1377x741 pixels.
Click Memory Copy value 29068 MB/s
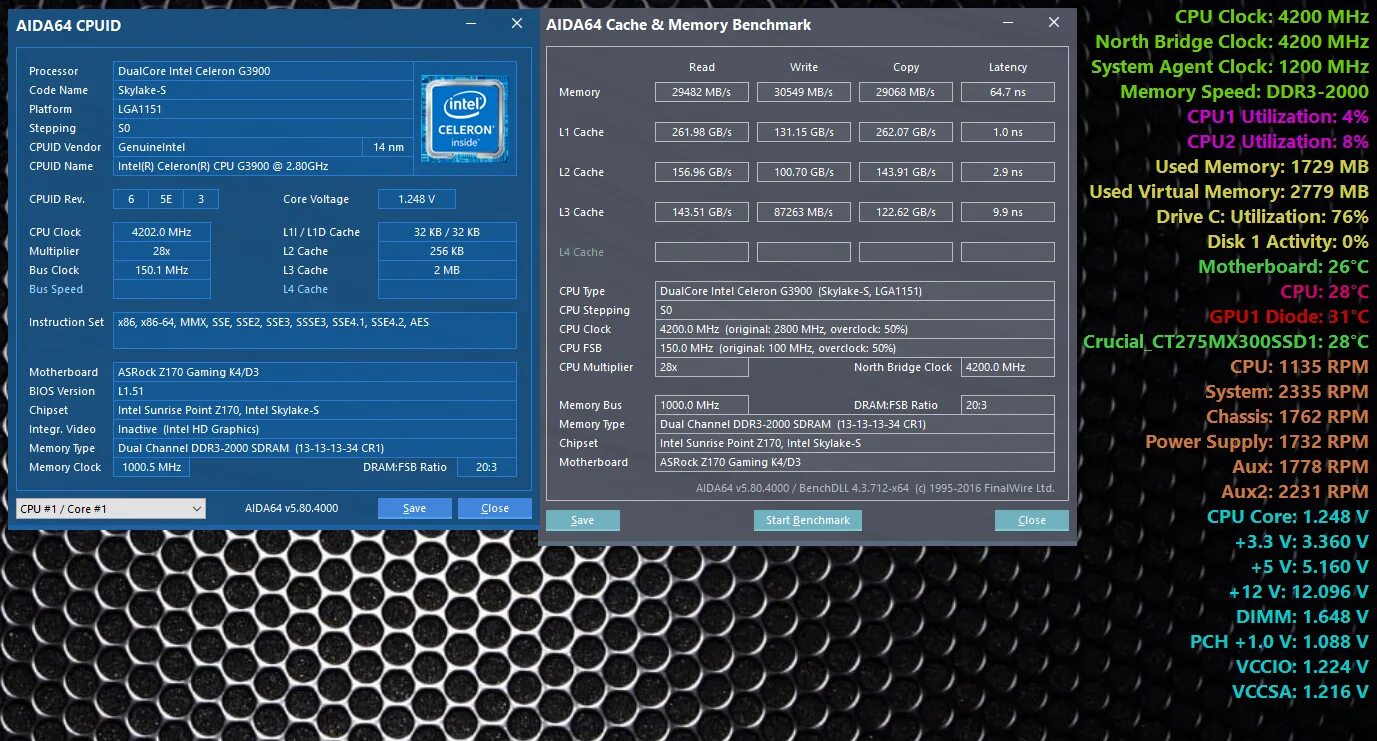906,92
